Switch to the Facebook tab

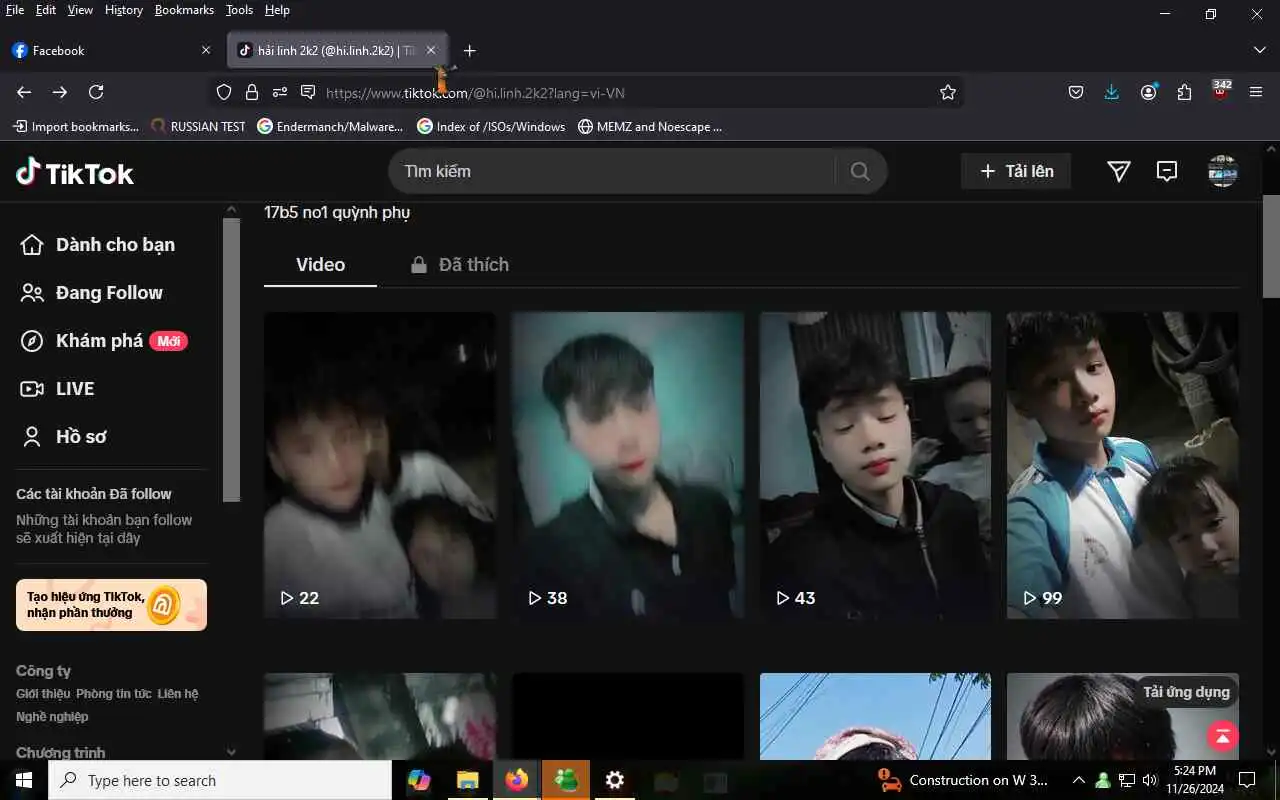click(x=111, y=50)
